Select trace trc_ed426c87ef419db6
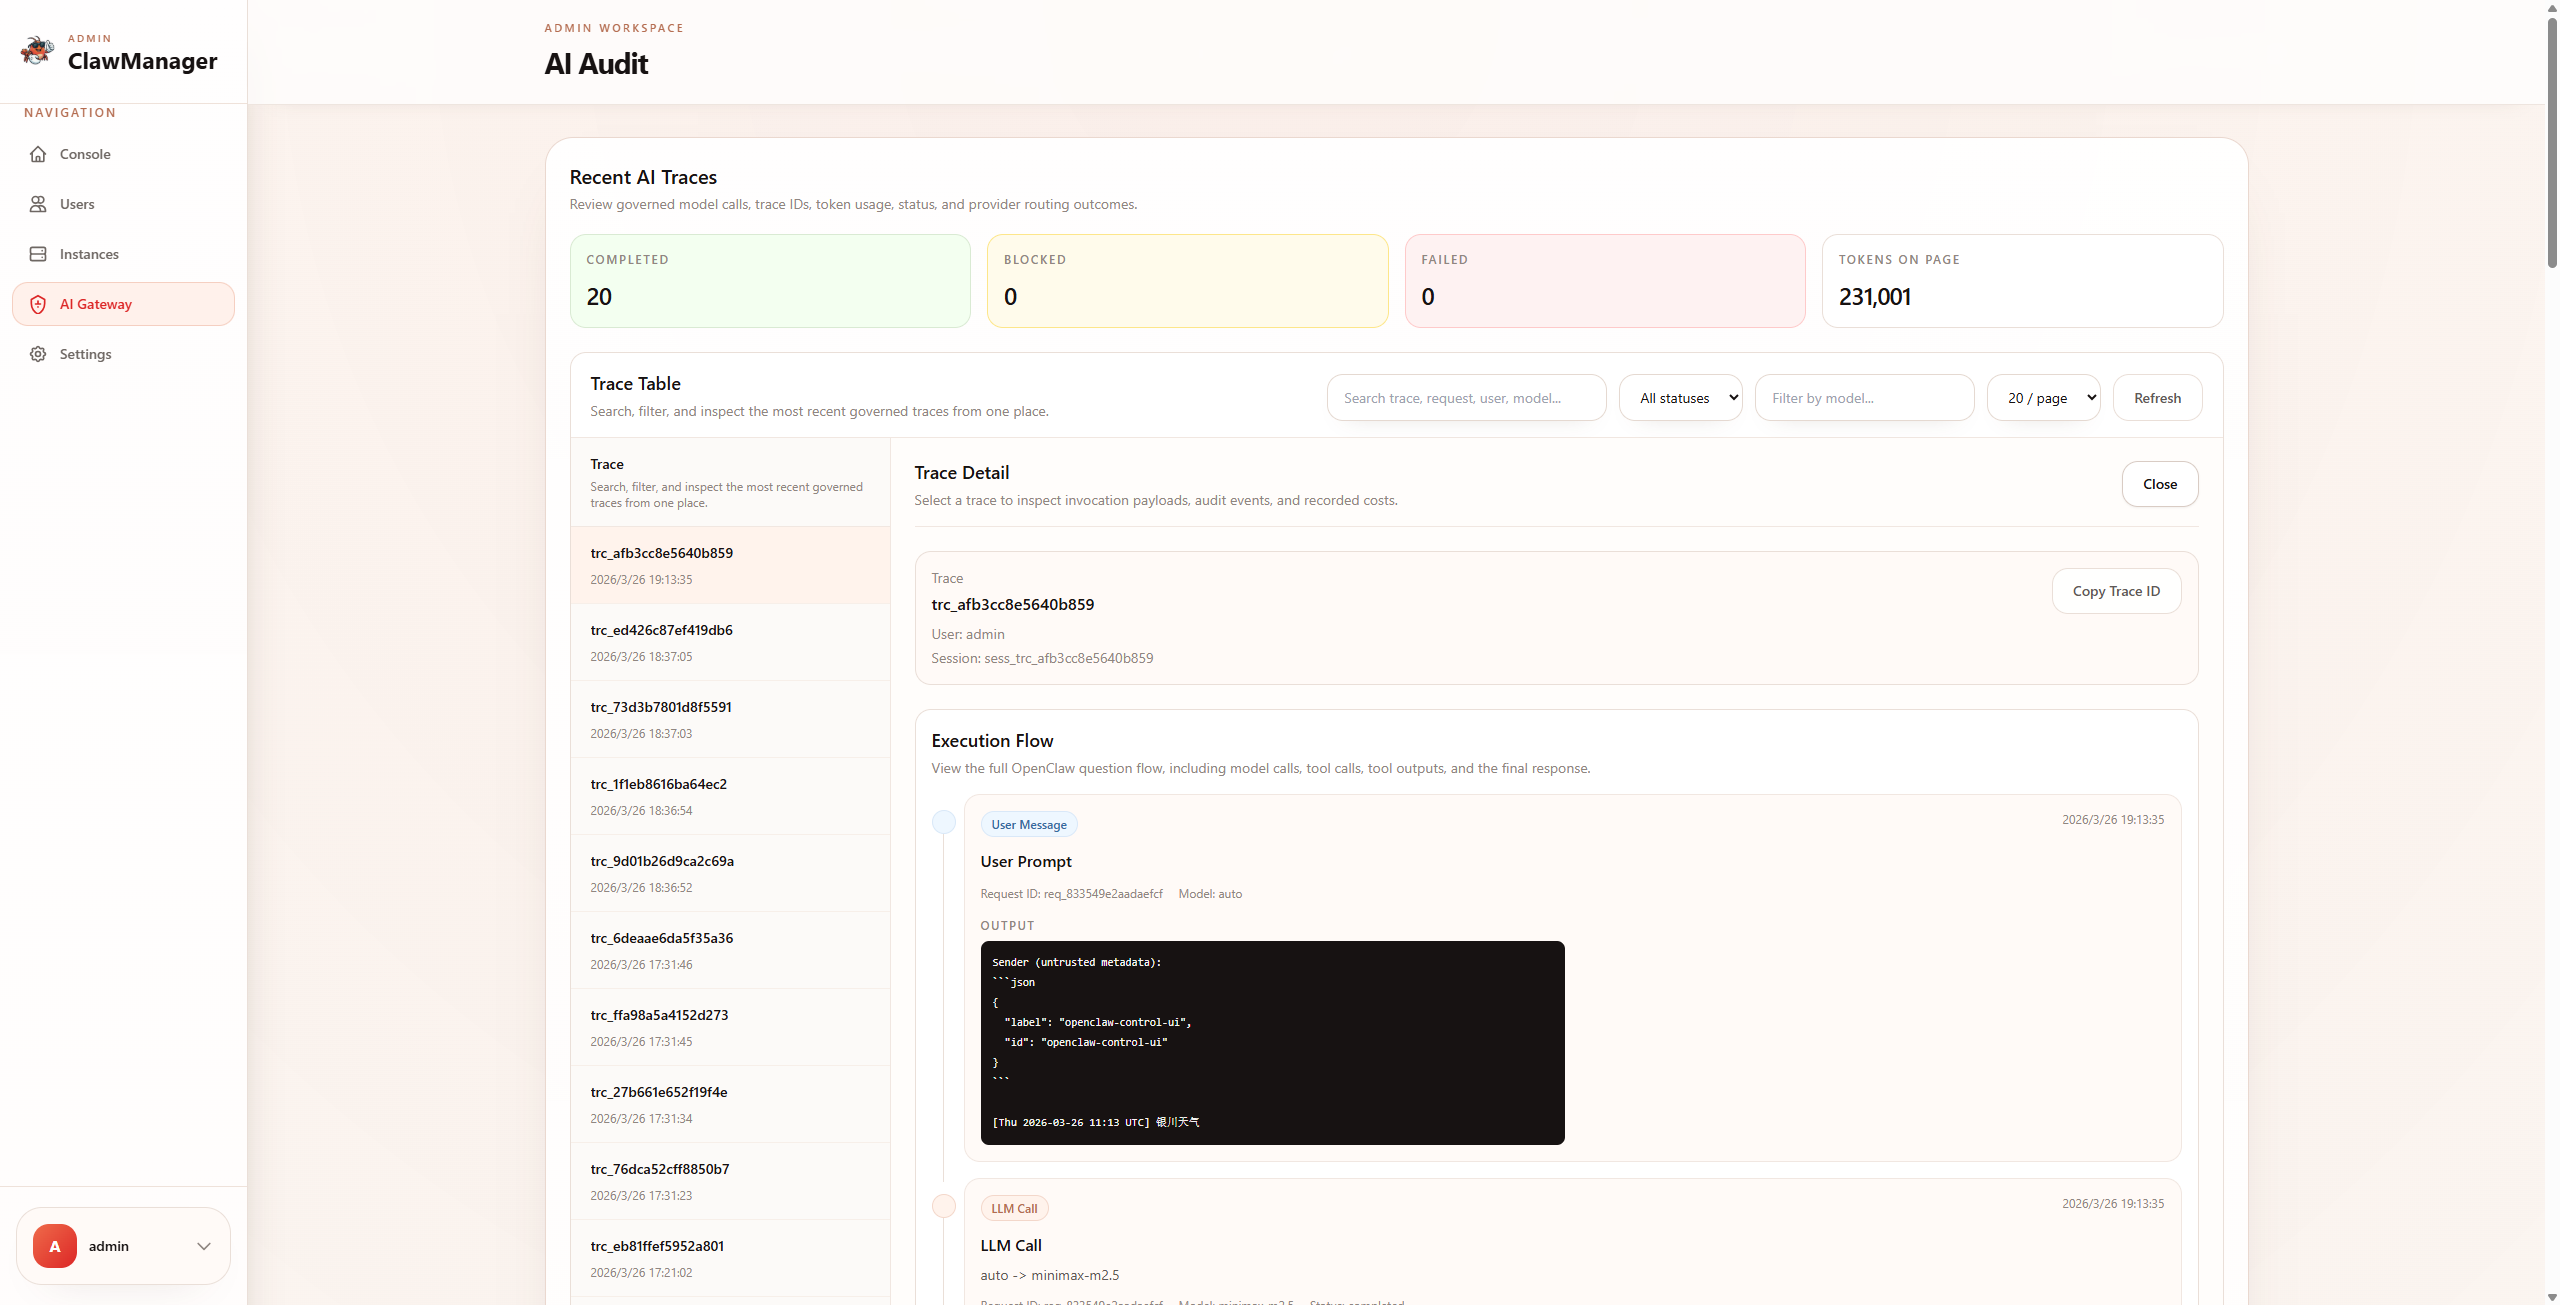 (x=730, y=642)
